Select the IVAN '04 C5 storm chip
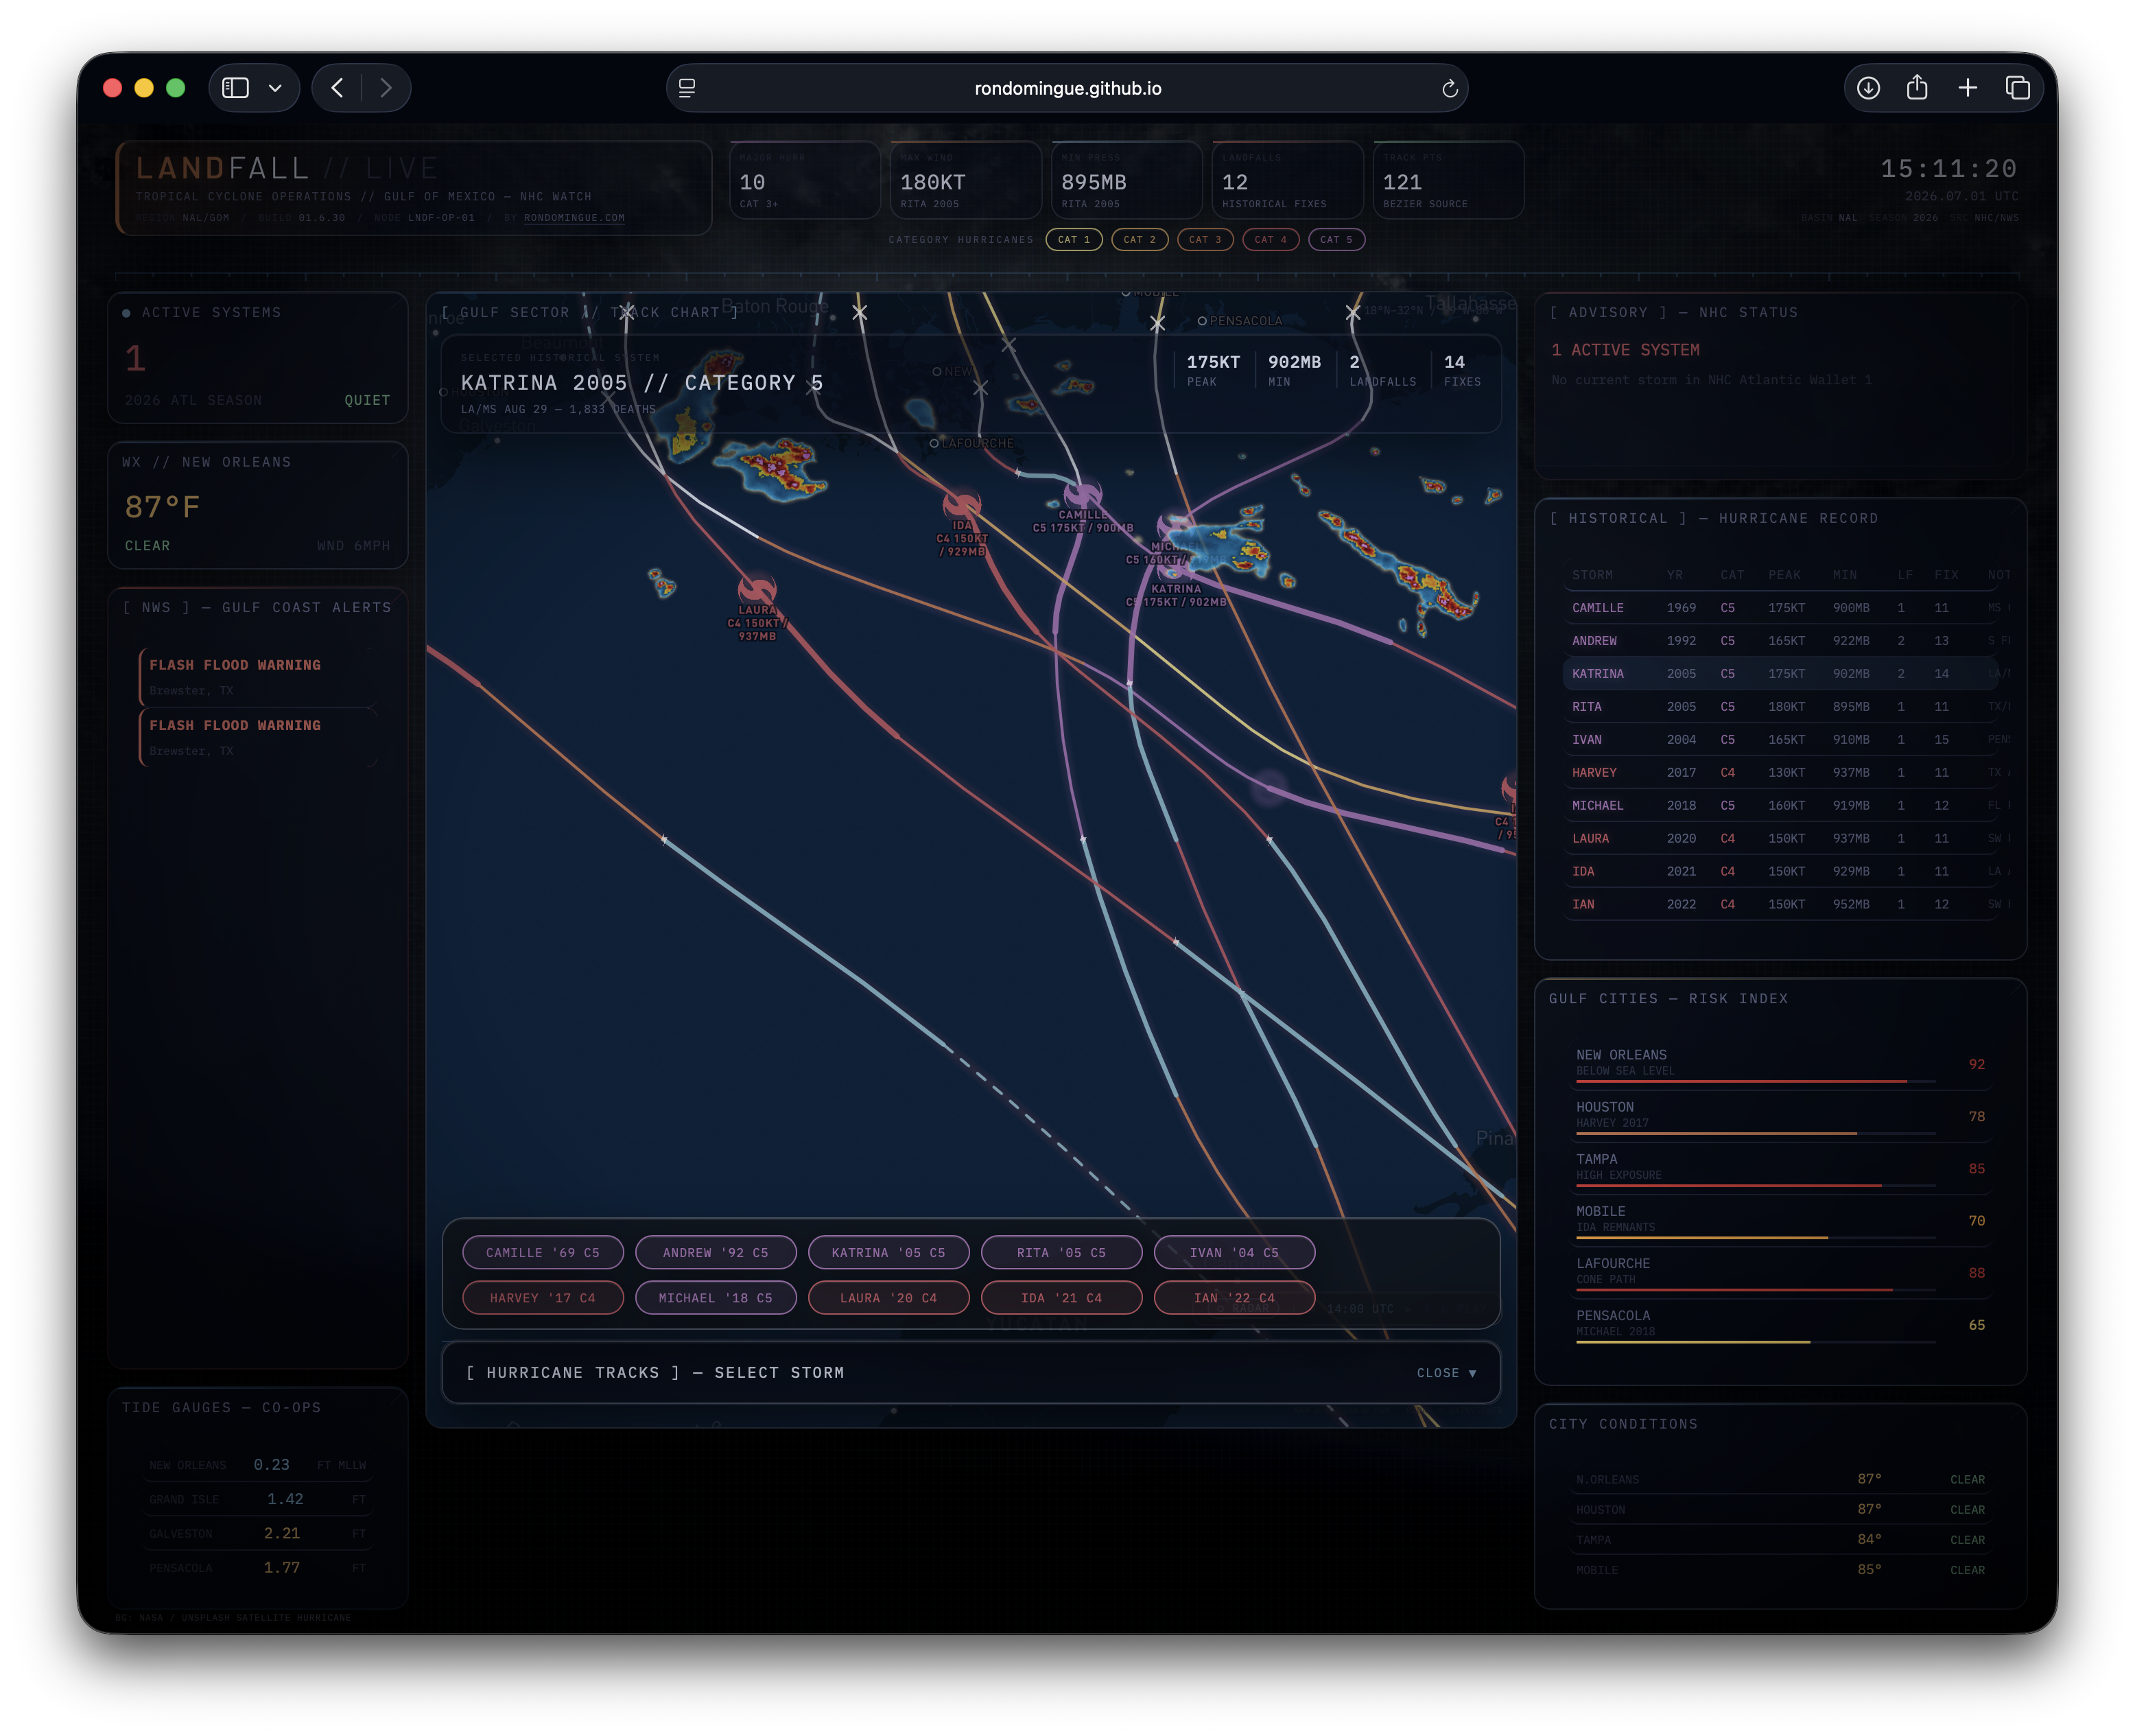 [x=1234, y=1252]
